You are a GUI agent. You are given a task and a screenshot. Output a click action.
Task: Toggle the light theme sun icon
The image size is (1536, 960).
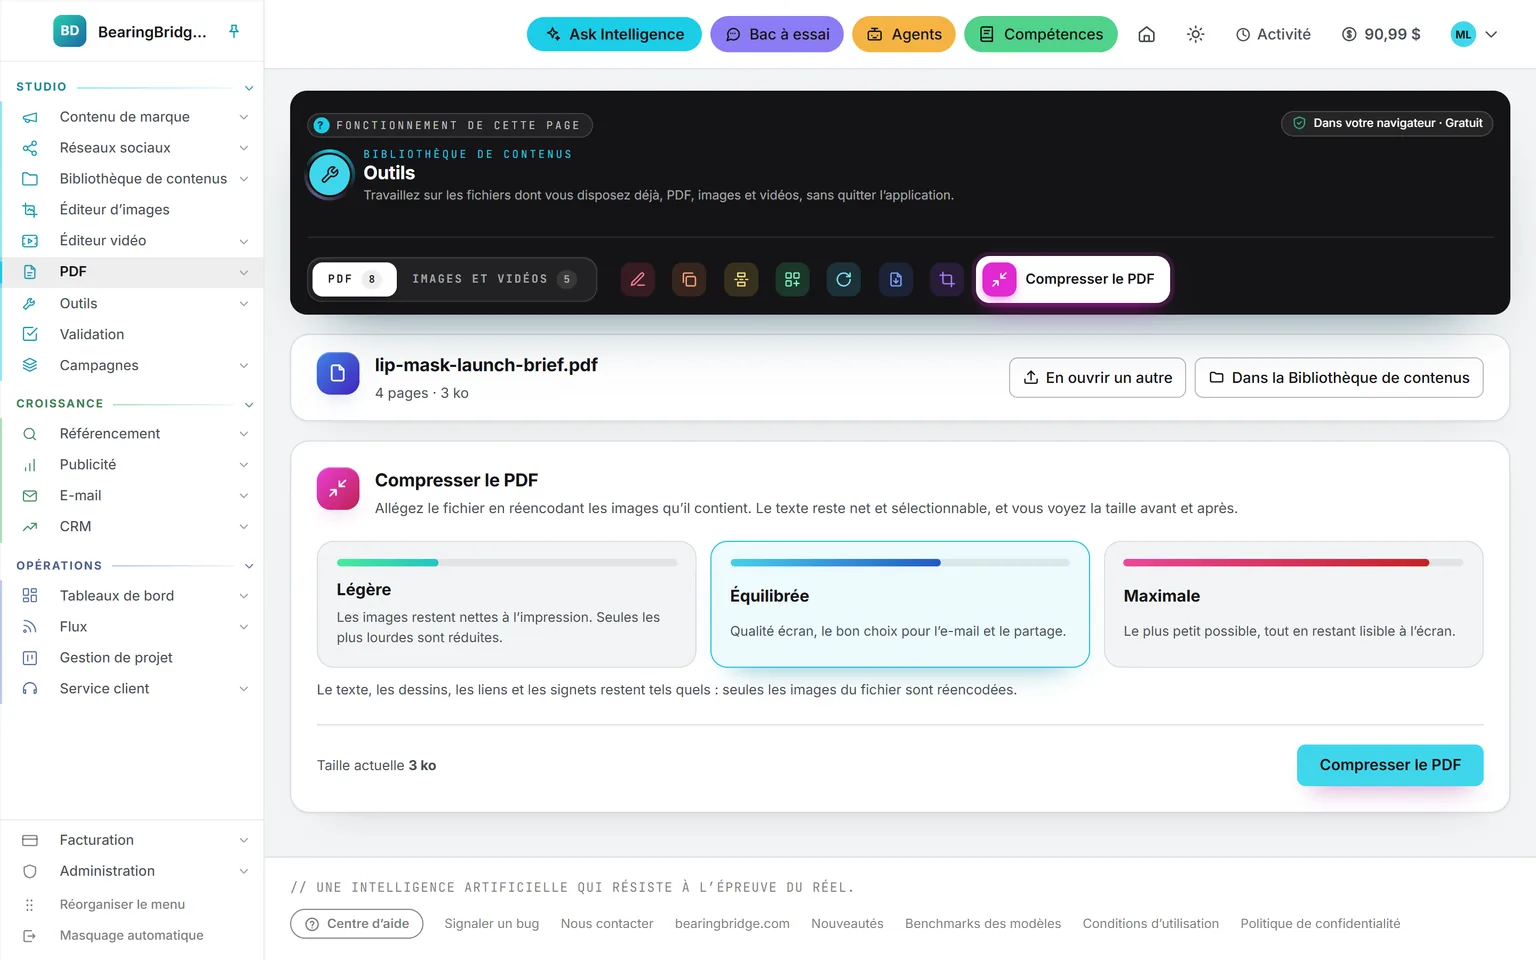coord(1195,34)
